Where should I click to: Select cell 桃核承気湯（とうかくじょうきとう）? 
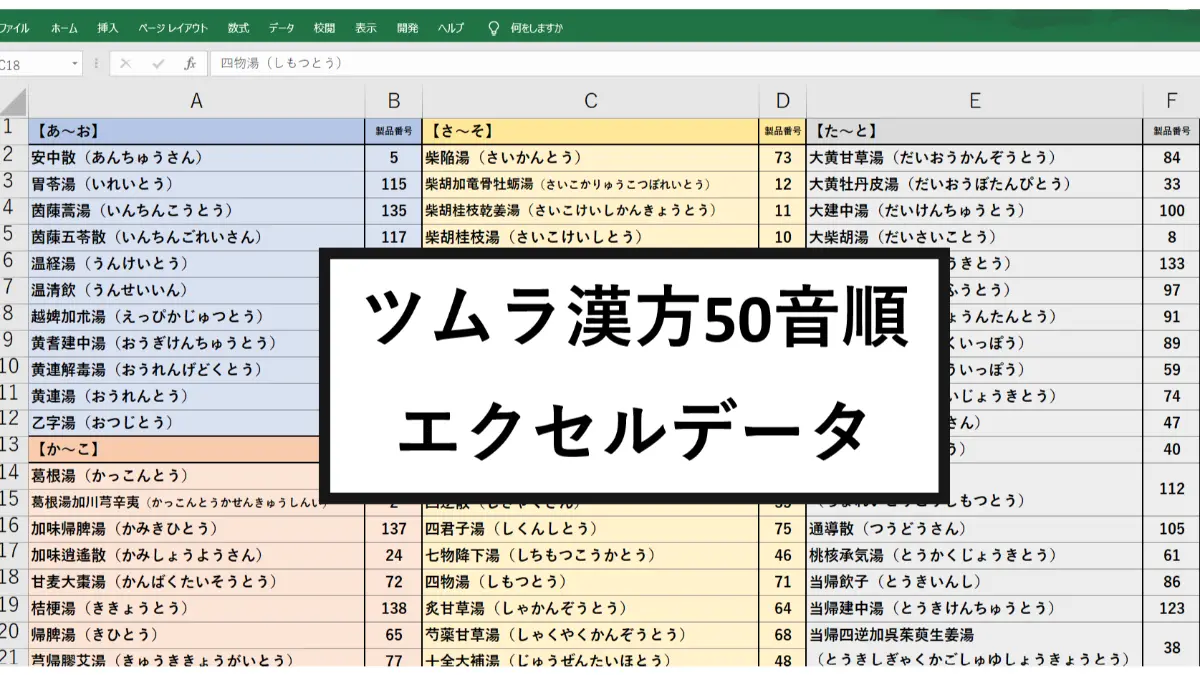pyautogui.click(x=975, y=554)
